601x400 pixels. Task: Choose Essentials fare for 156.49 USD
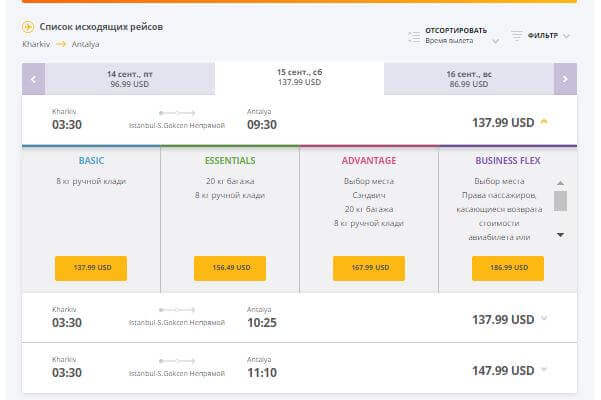(230, 268)
